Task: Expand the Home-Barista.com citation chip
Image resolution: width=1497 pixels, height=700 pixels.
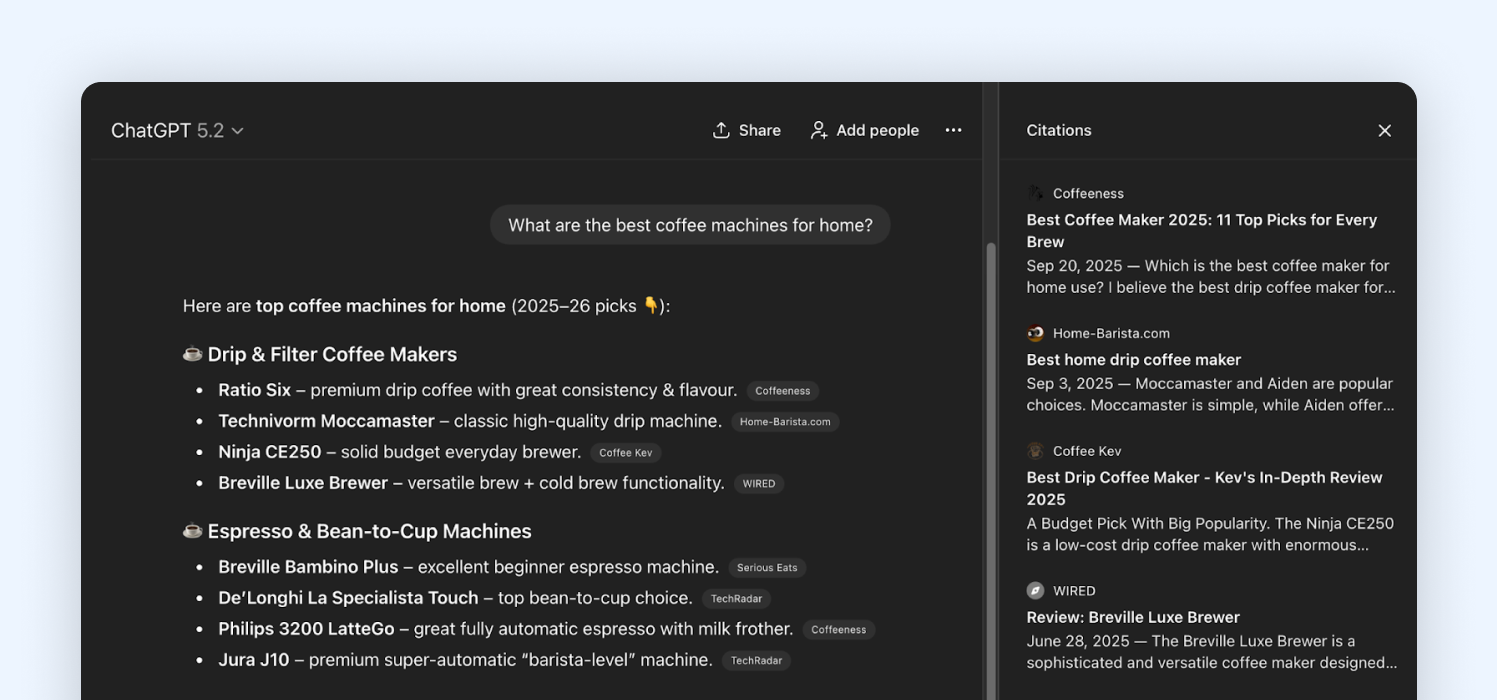Action: [786, 421]
